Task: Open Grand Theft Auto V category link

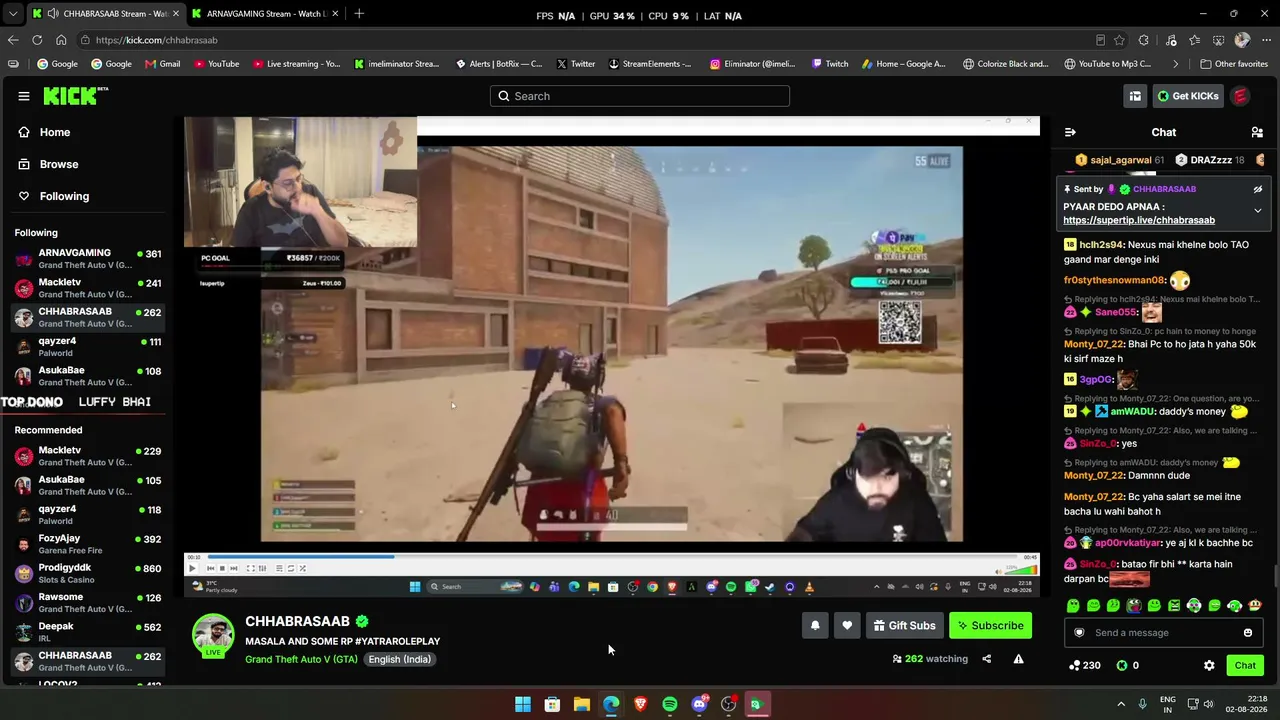Action: (301, 659)
